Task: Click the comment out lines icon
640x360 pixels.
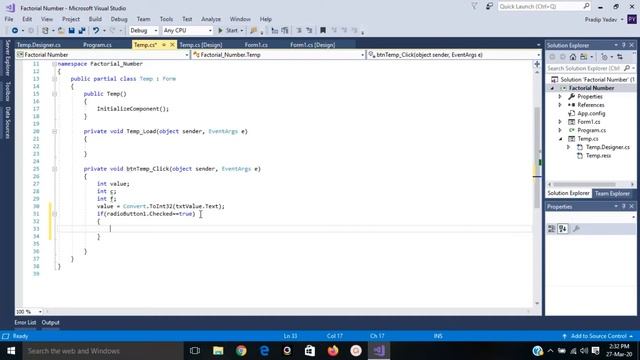Action: [299, 31]
